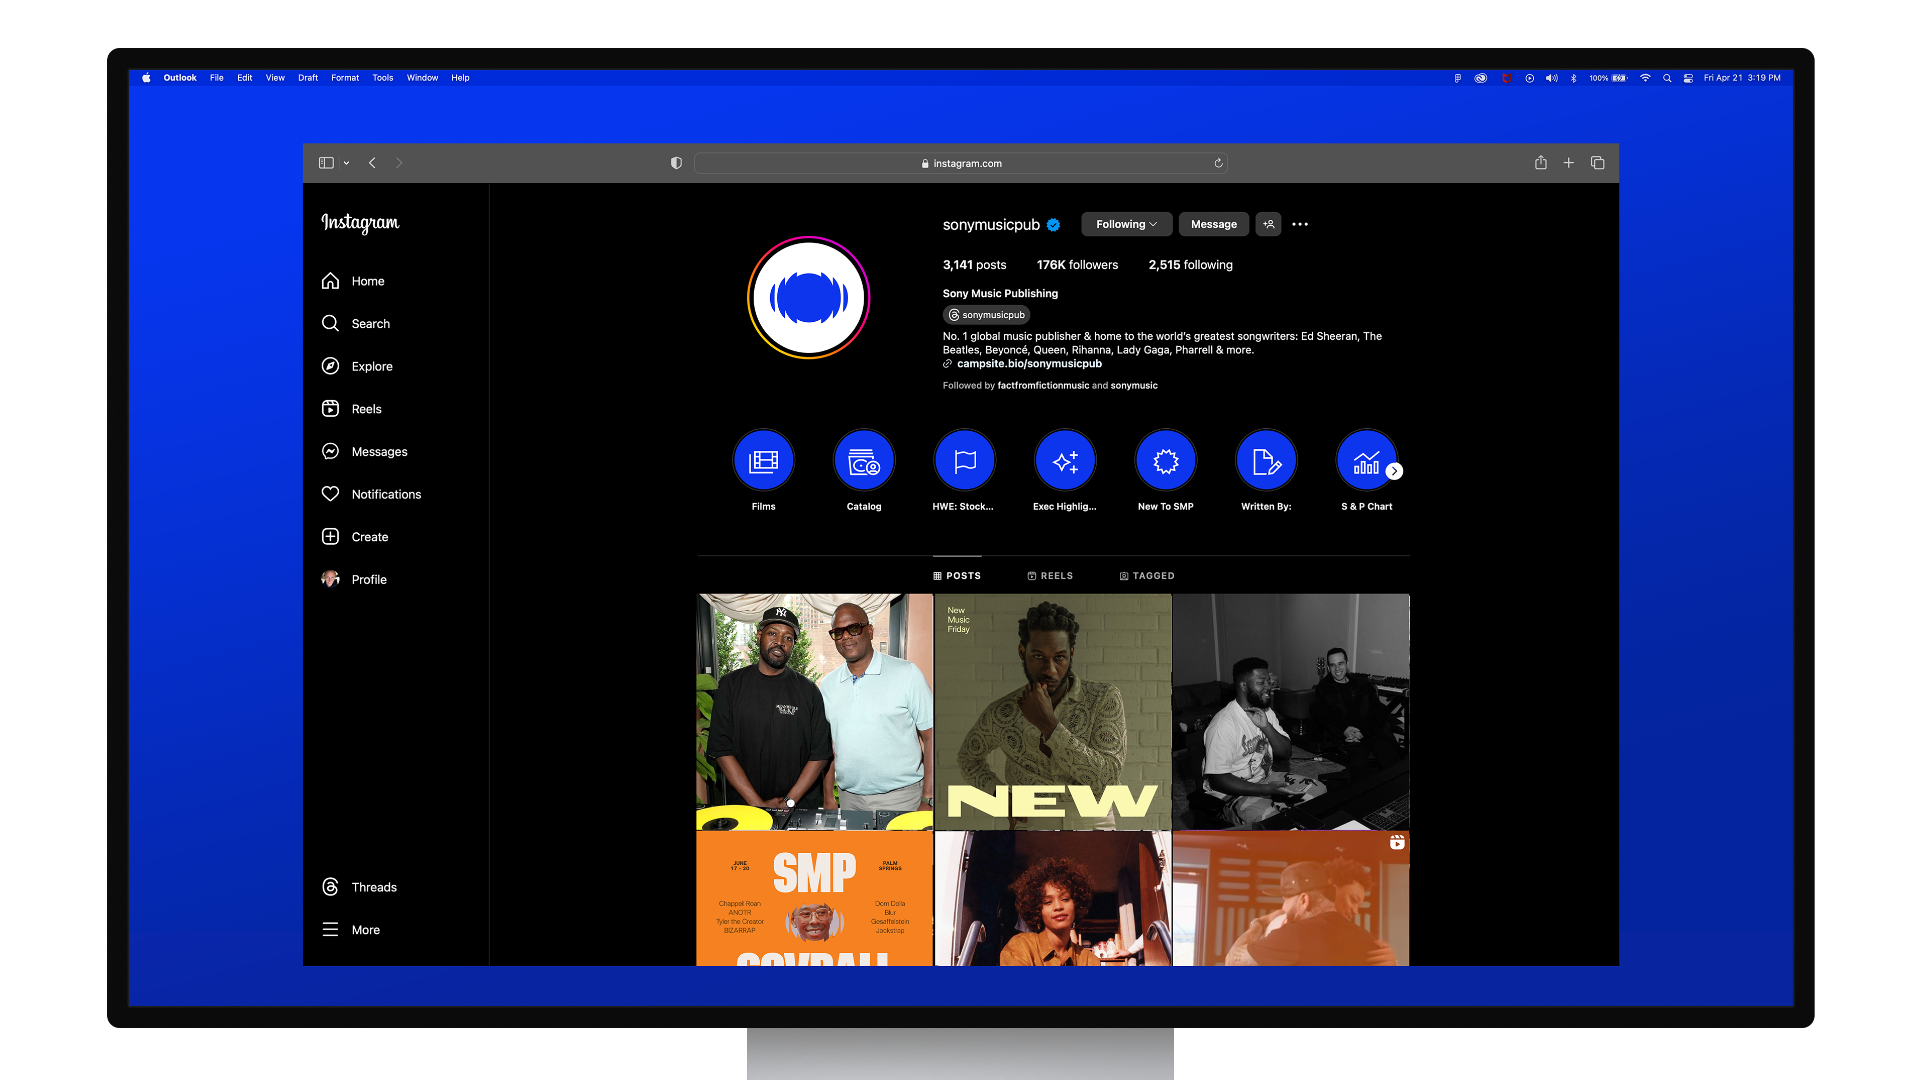Reload the Instagram page

point(1218,163)
